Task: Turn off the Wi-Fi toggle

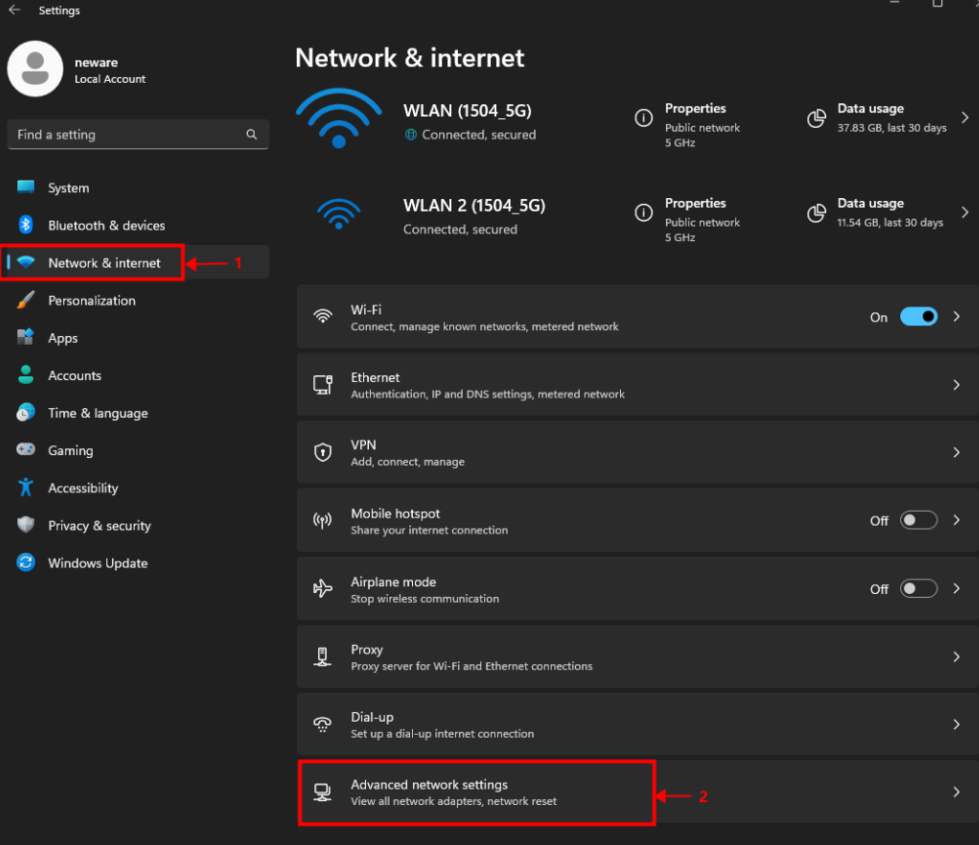Action: [x=918, y=317]
